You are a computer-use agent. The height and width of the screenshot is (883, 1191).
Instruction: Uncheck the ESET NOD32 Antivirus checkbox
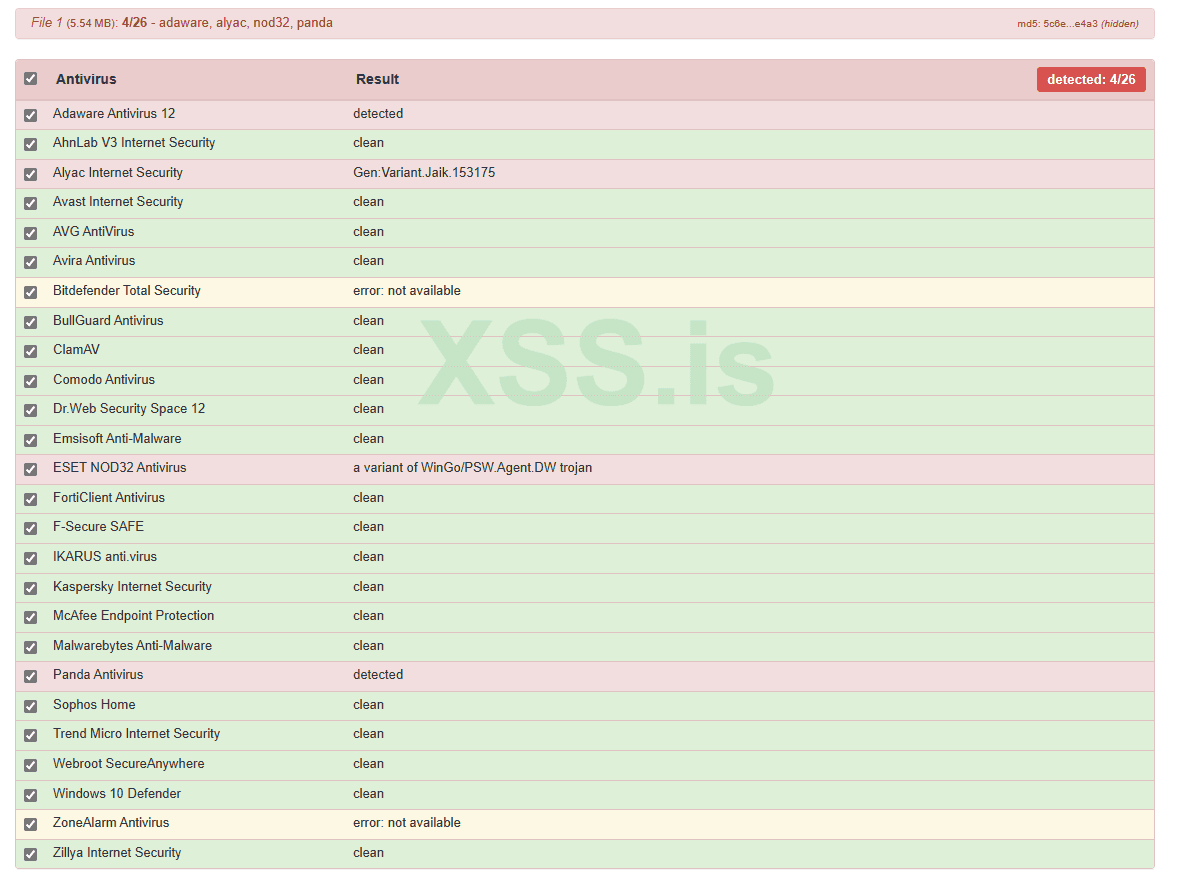click(x=30, y=470)
